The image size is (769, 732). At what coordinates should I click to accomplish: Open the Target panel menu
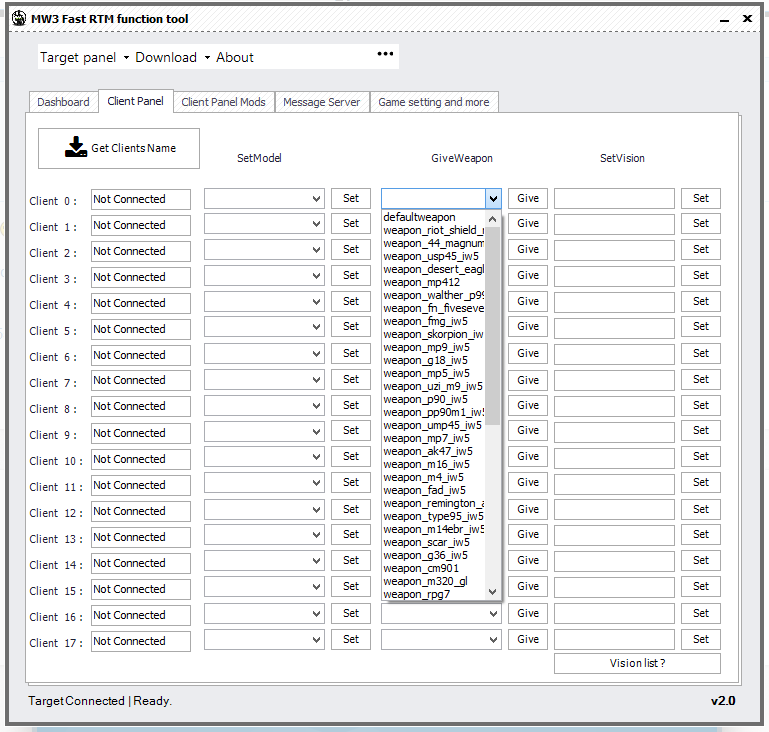pyautogui.click(x=84, y=57)
